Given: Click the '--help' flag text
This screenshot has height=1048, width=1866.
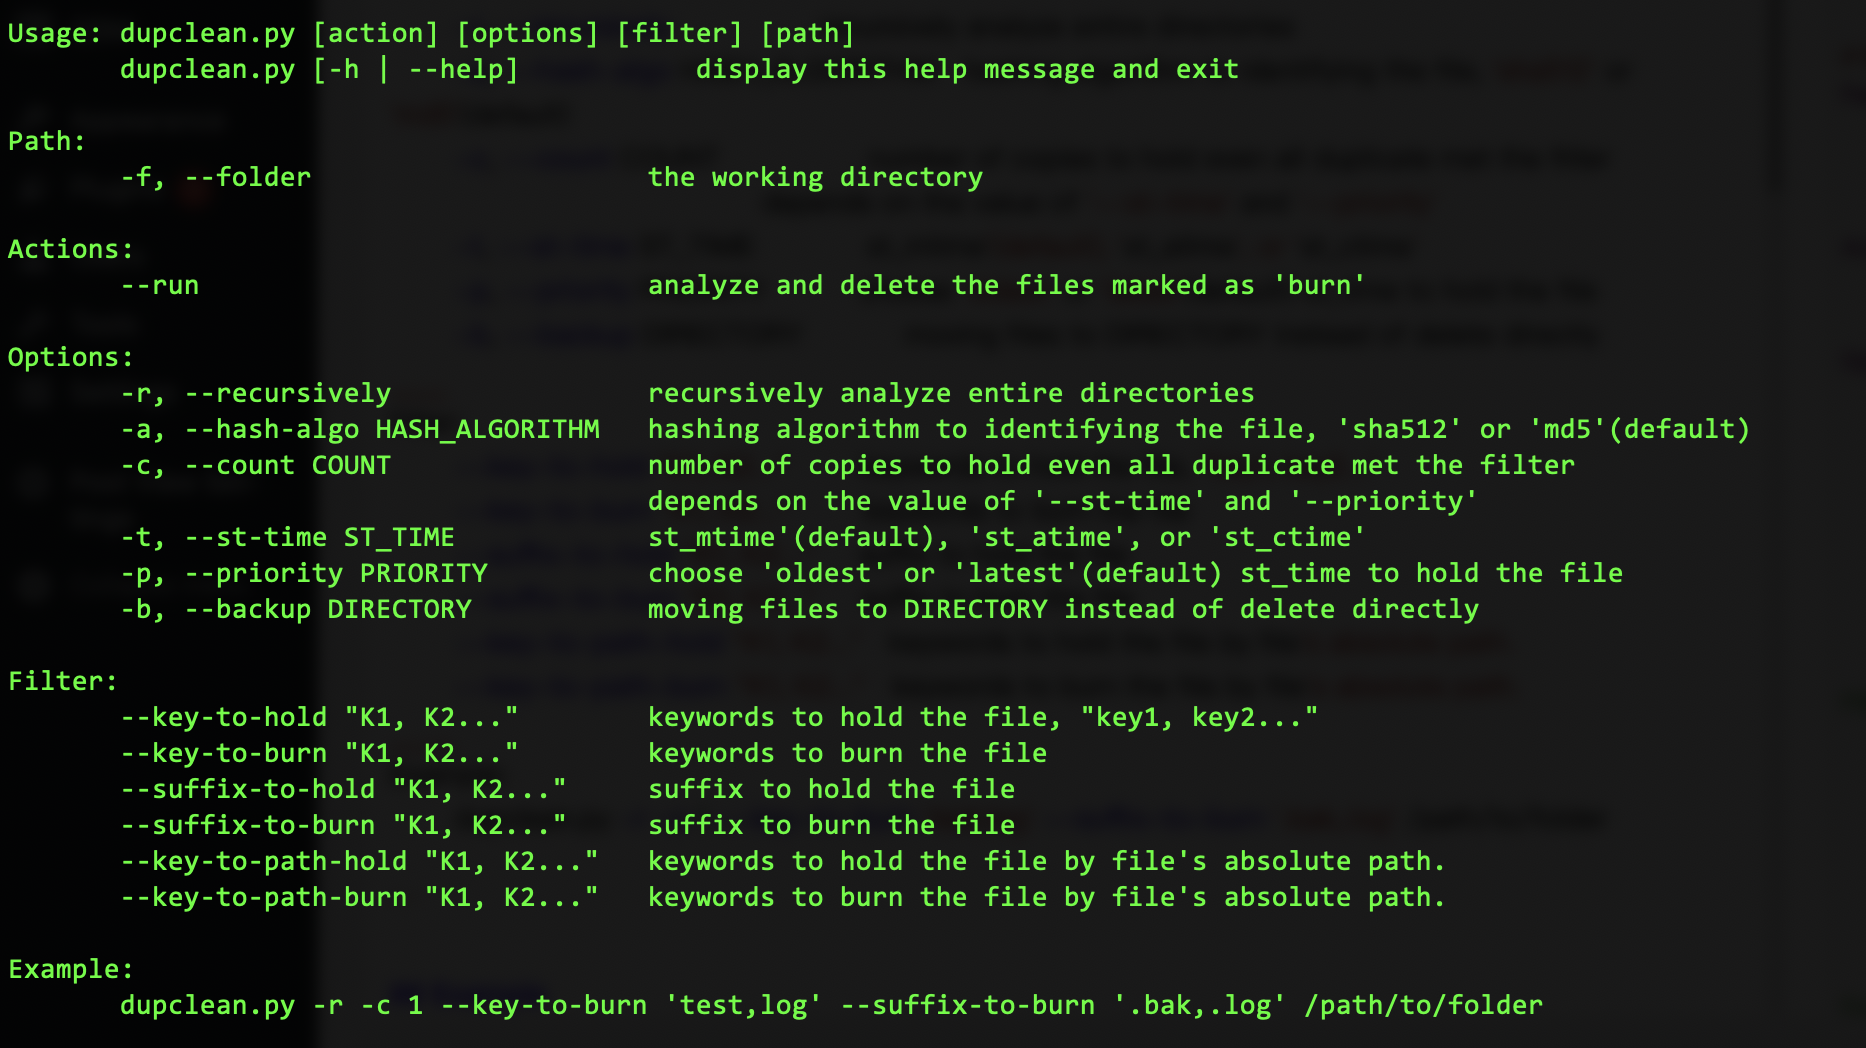Looking at the screenshot, I should tap(461, 70).
